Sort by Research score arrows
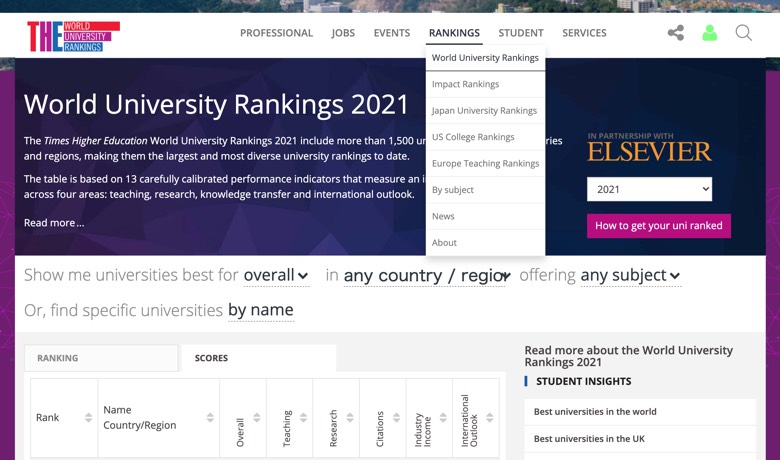The height and width of the screenshot is (460, 780). click(x=350, y=418)
